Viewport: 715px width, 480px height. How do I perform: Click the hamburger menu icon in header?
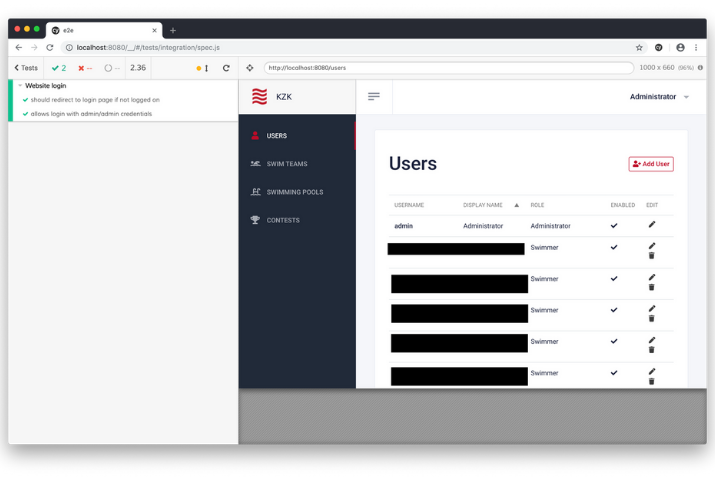click(374, 96)
